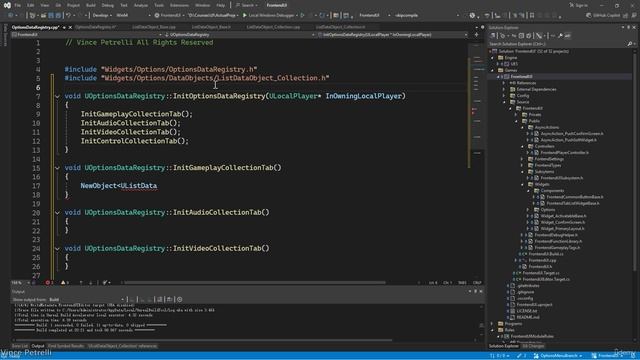Click the editor horizontal scrollbar
Screen dimensions: 640x360
pos(255,282)
